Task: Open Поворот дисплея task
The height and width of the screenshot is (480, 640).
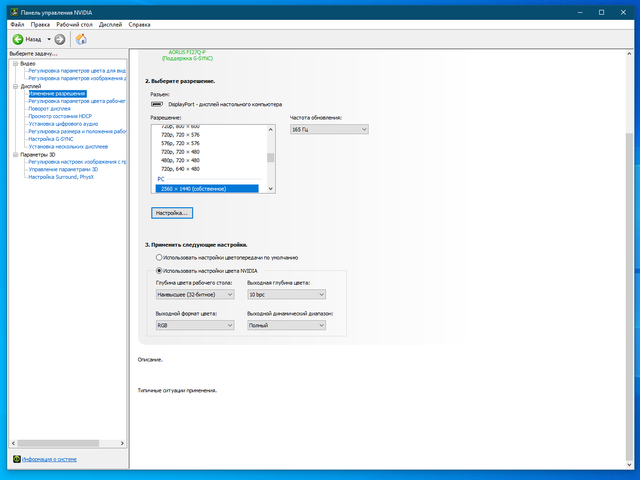Action: click(49, 109)
